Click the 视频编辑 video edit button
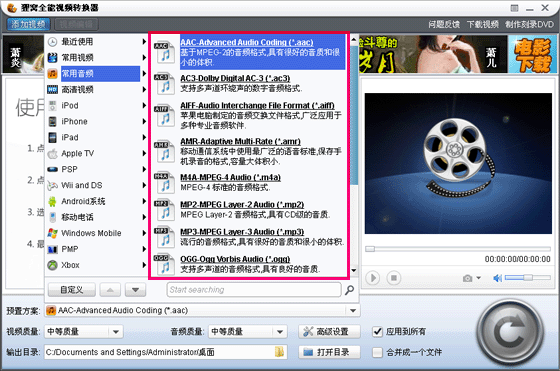The width and height of the screenshot is (560, 371). coord(76,24)
